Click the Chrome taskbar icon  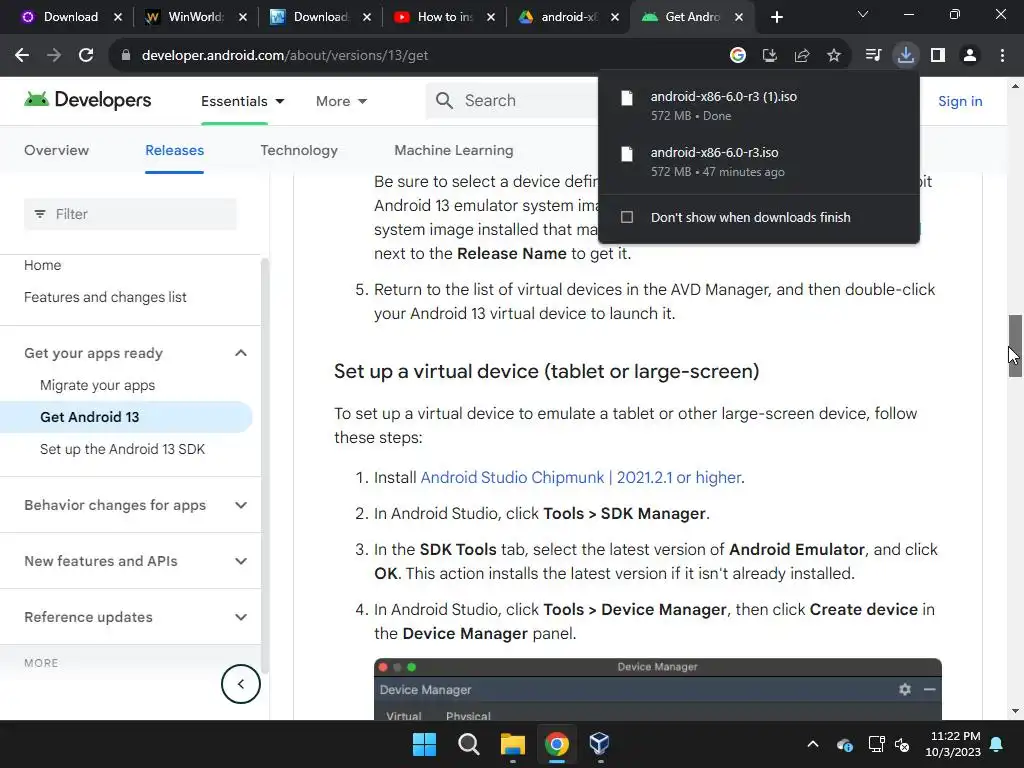(x=556, y=744)
